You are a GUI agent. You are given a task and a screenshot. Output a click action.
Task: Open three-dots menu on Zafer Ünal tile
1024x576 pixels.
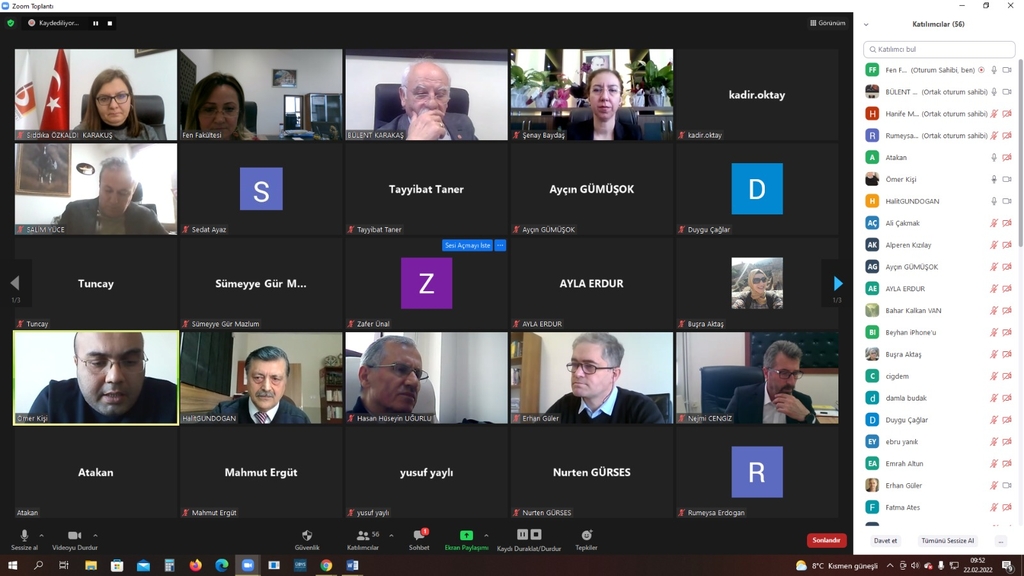pyautogui.click(x=500, y=245)
